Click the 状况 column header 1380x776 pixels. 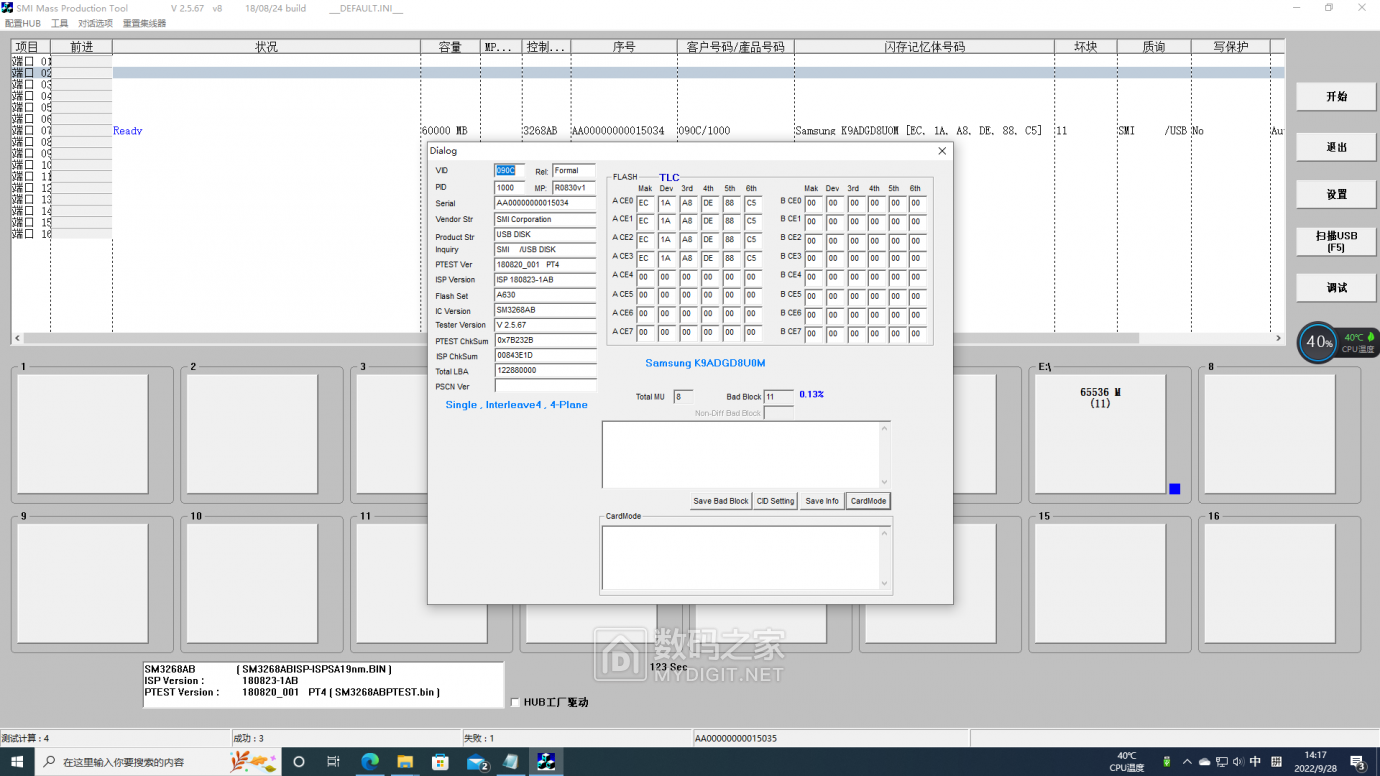pyautogui.click(x=266, y=47)
